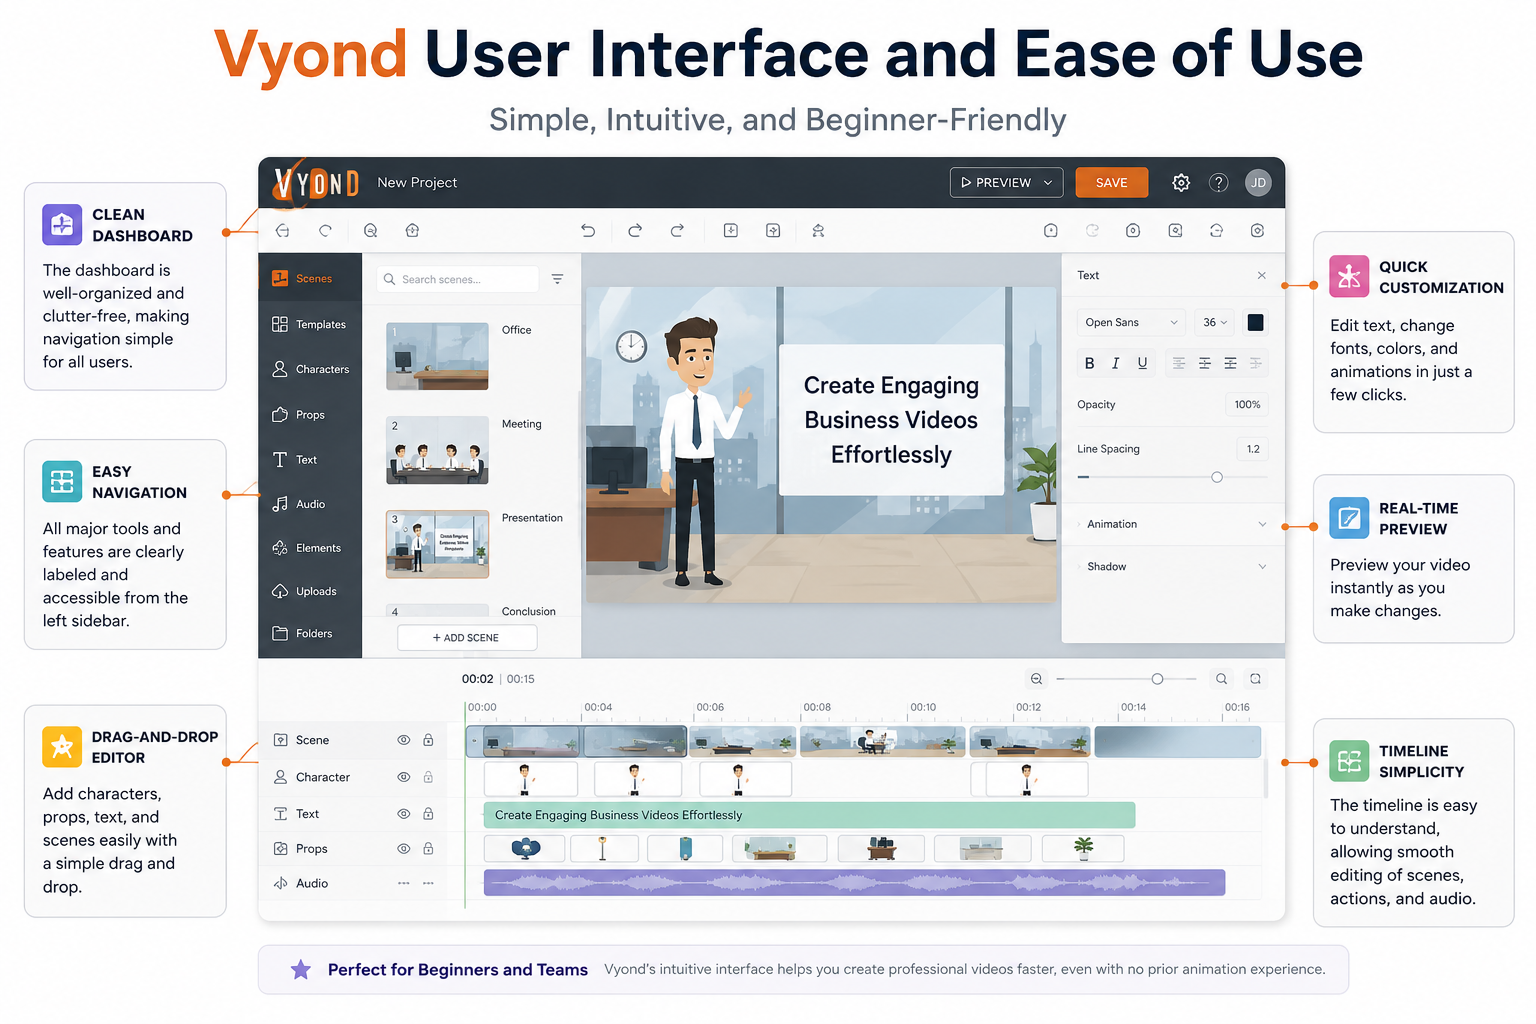Lock the Text track

point(428,814)
